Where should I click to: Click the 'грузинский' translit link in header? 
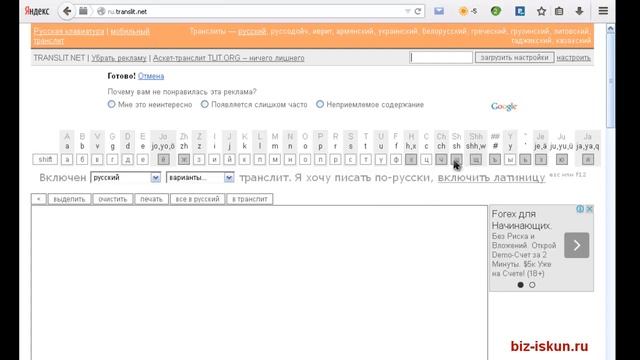[530, 31]
